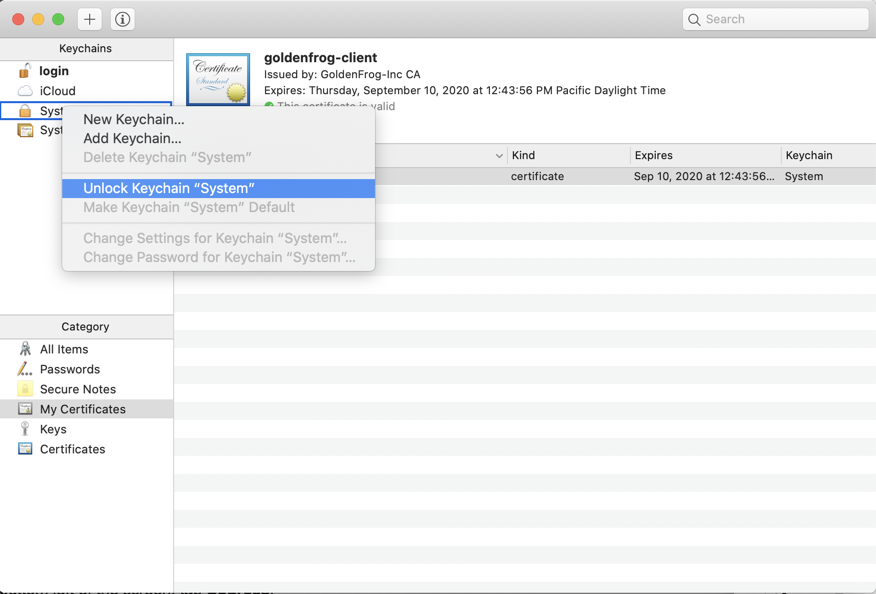Click the yellow note icon for Secure Notes
876x594 pixels.
click(x=25, y=389)
